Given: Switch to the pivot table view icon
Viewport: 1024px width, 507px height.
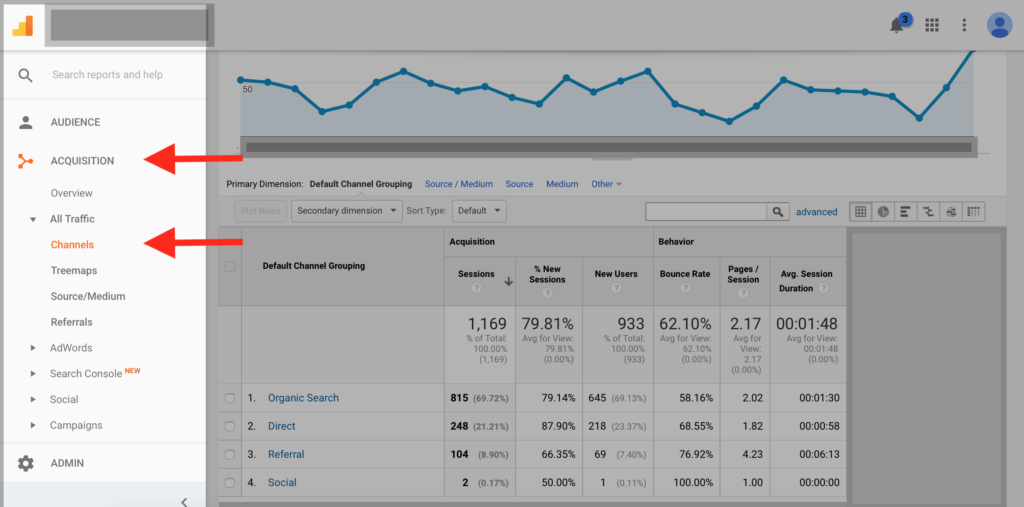Looking at the screenshot, I should click(973, 212).
